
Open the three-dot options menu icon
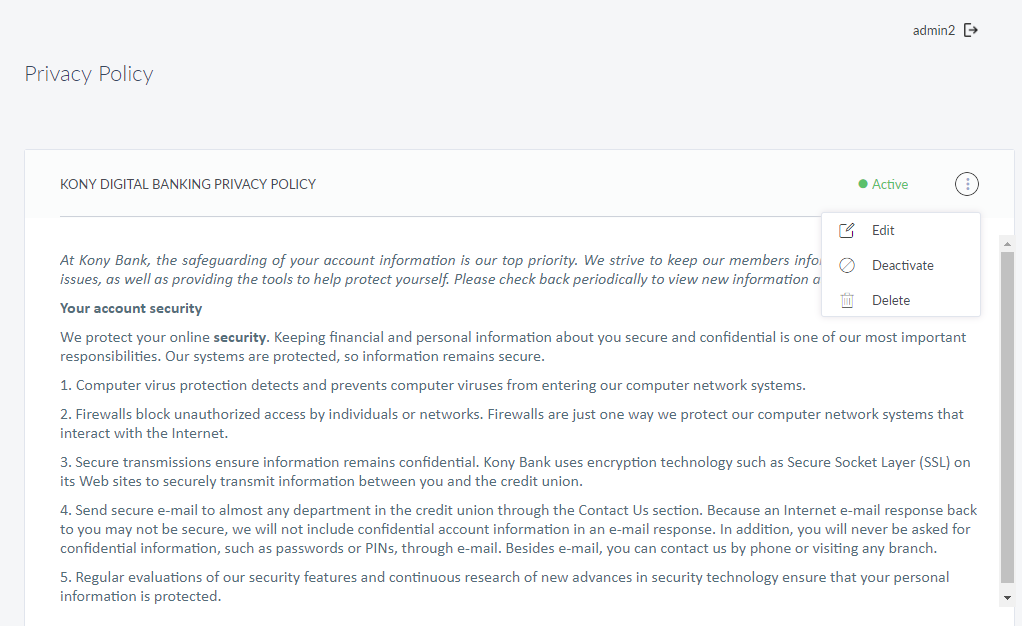coord(967,184)
